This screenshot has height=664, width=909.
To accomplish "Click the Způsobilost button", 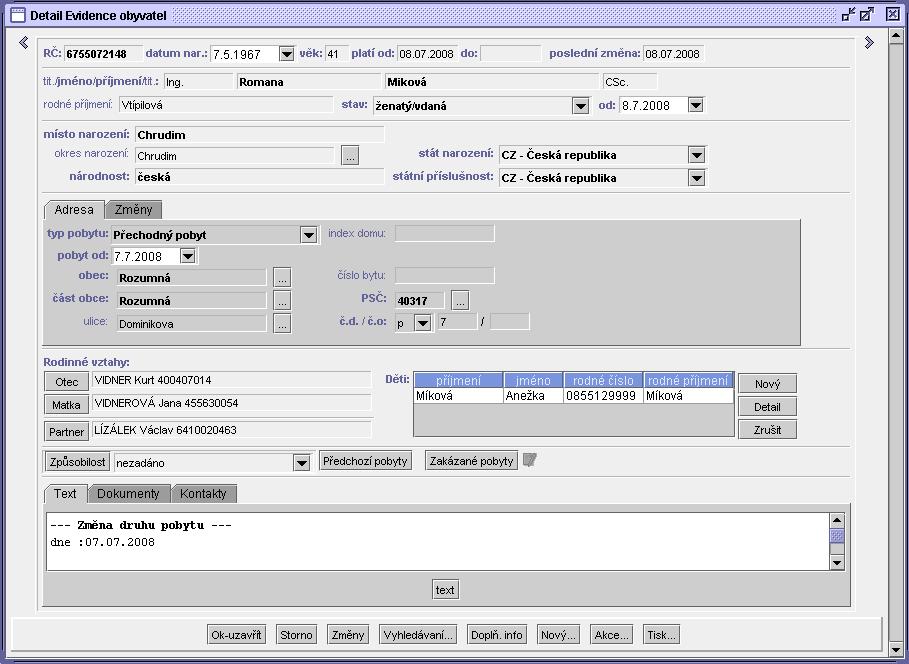I will point(78,462).
